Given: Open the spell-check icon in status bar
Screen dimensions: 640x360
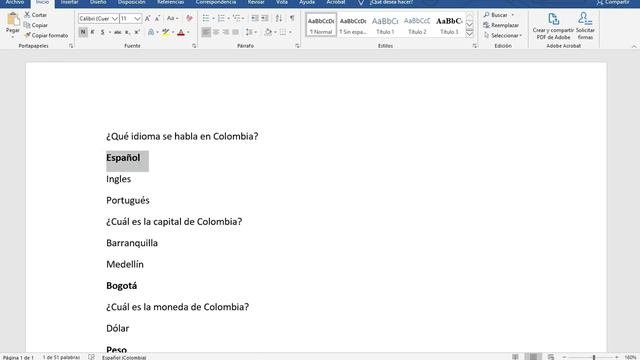Looking at the screenshot, I should [x=91, y=357].
